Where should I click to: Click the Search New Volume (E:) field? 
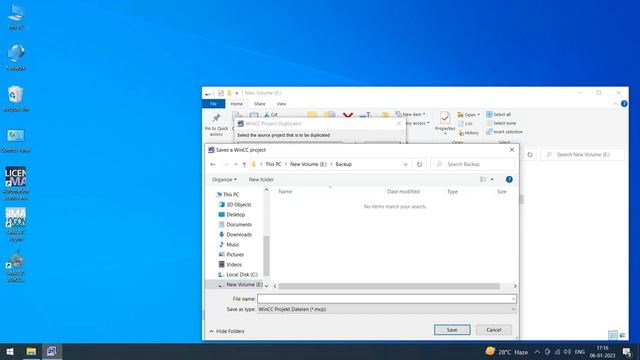[582, 155]
